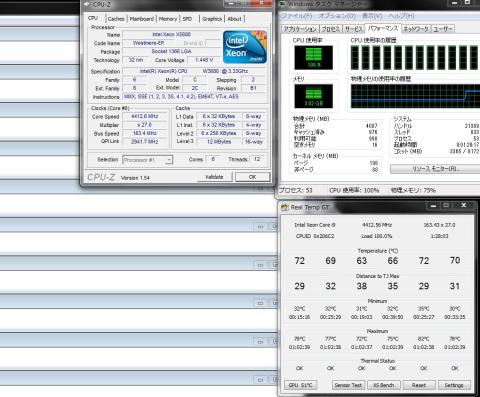This screenshot has width=480, height=397.
Task: Click the CPU usage 100% gauge
Action: [313, 58]
